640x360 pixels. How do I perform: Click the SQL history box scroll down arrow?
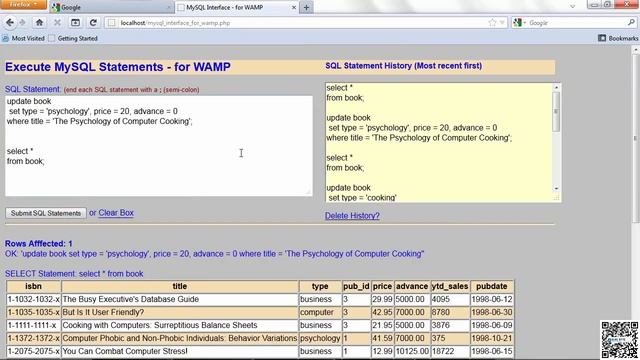(x=556, y=189)
